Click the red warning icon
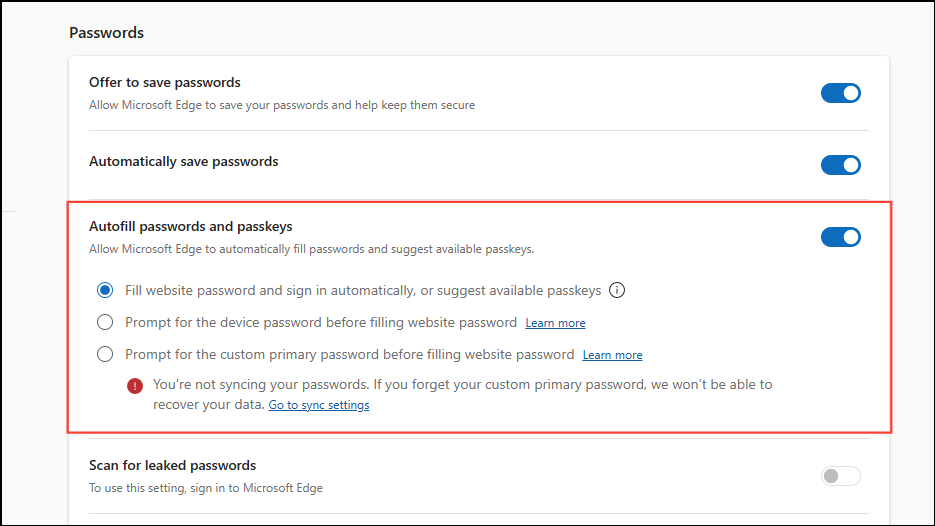935x526 pixels. click(x=135, y=385)
